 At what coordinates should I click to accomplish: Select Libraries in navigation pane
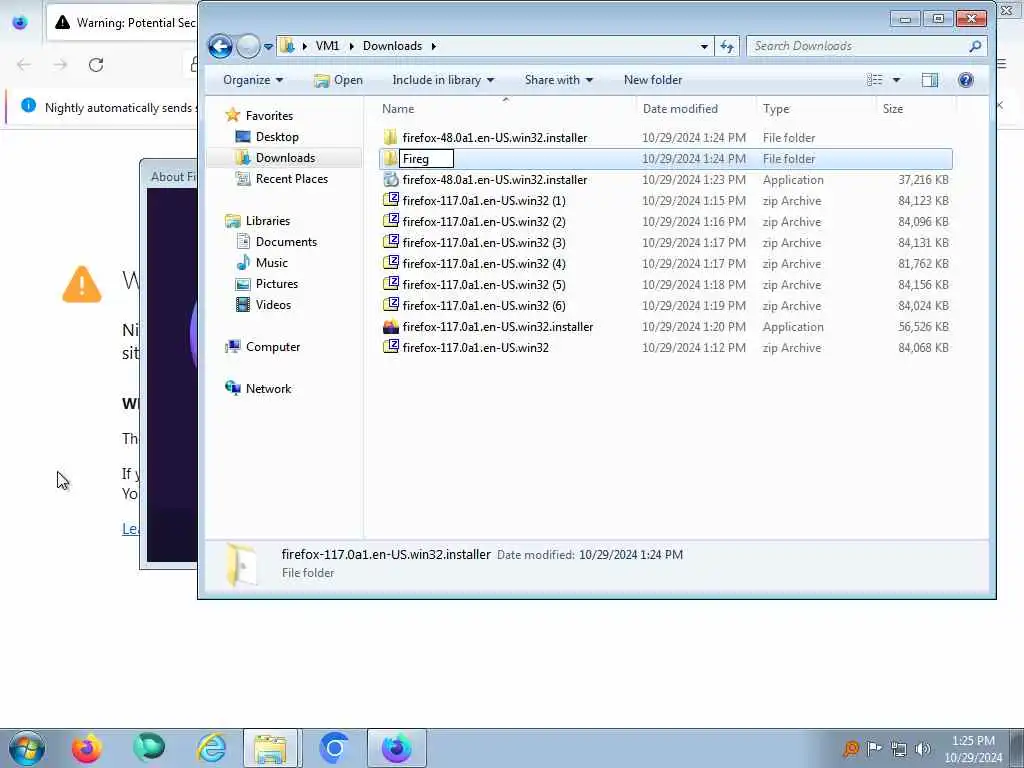(x=268, y=221)
